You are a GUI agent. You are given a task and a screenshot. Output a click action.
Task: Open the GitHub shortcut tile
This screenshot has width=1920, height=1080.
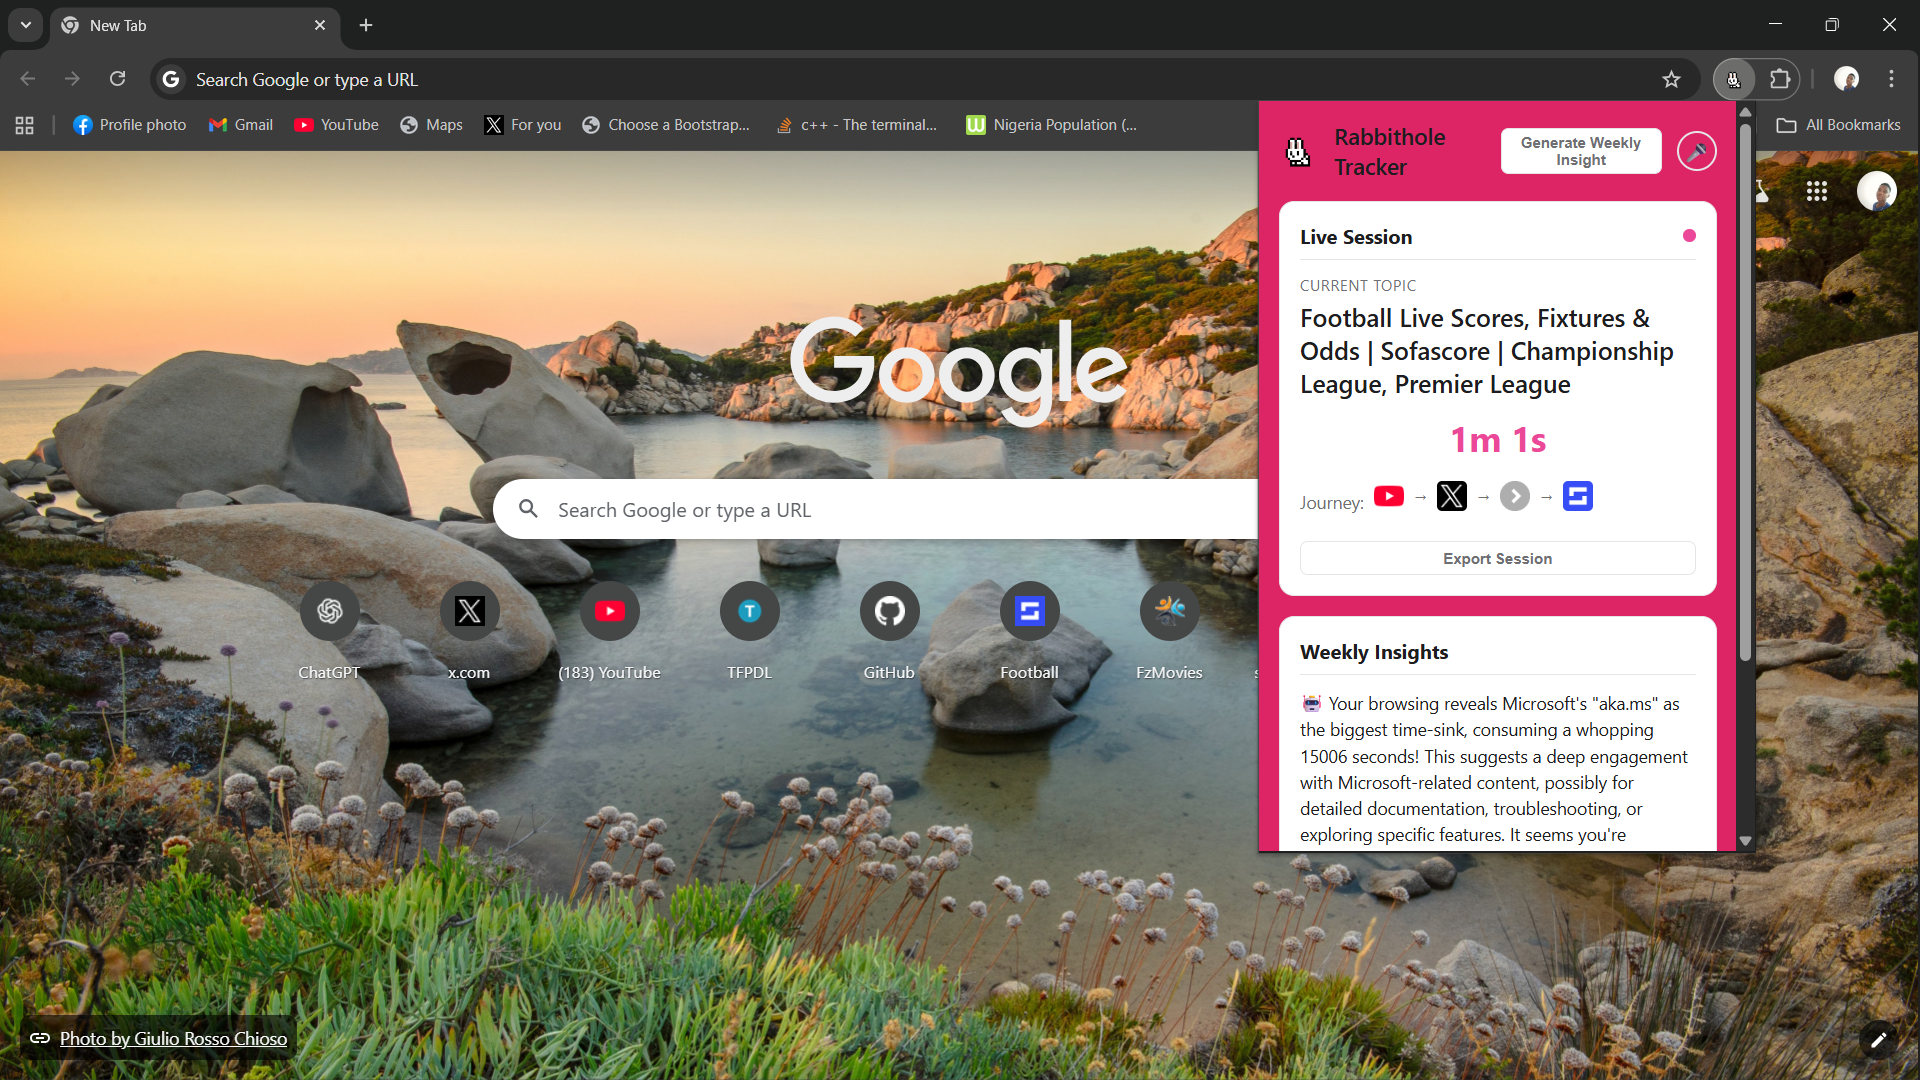[x=889, y=611]
